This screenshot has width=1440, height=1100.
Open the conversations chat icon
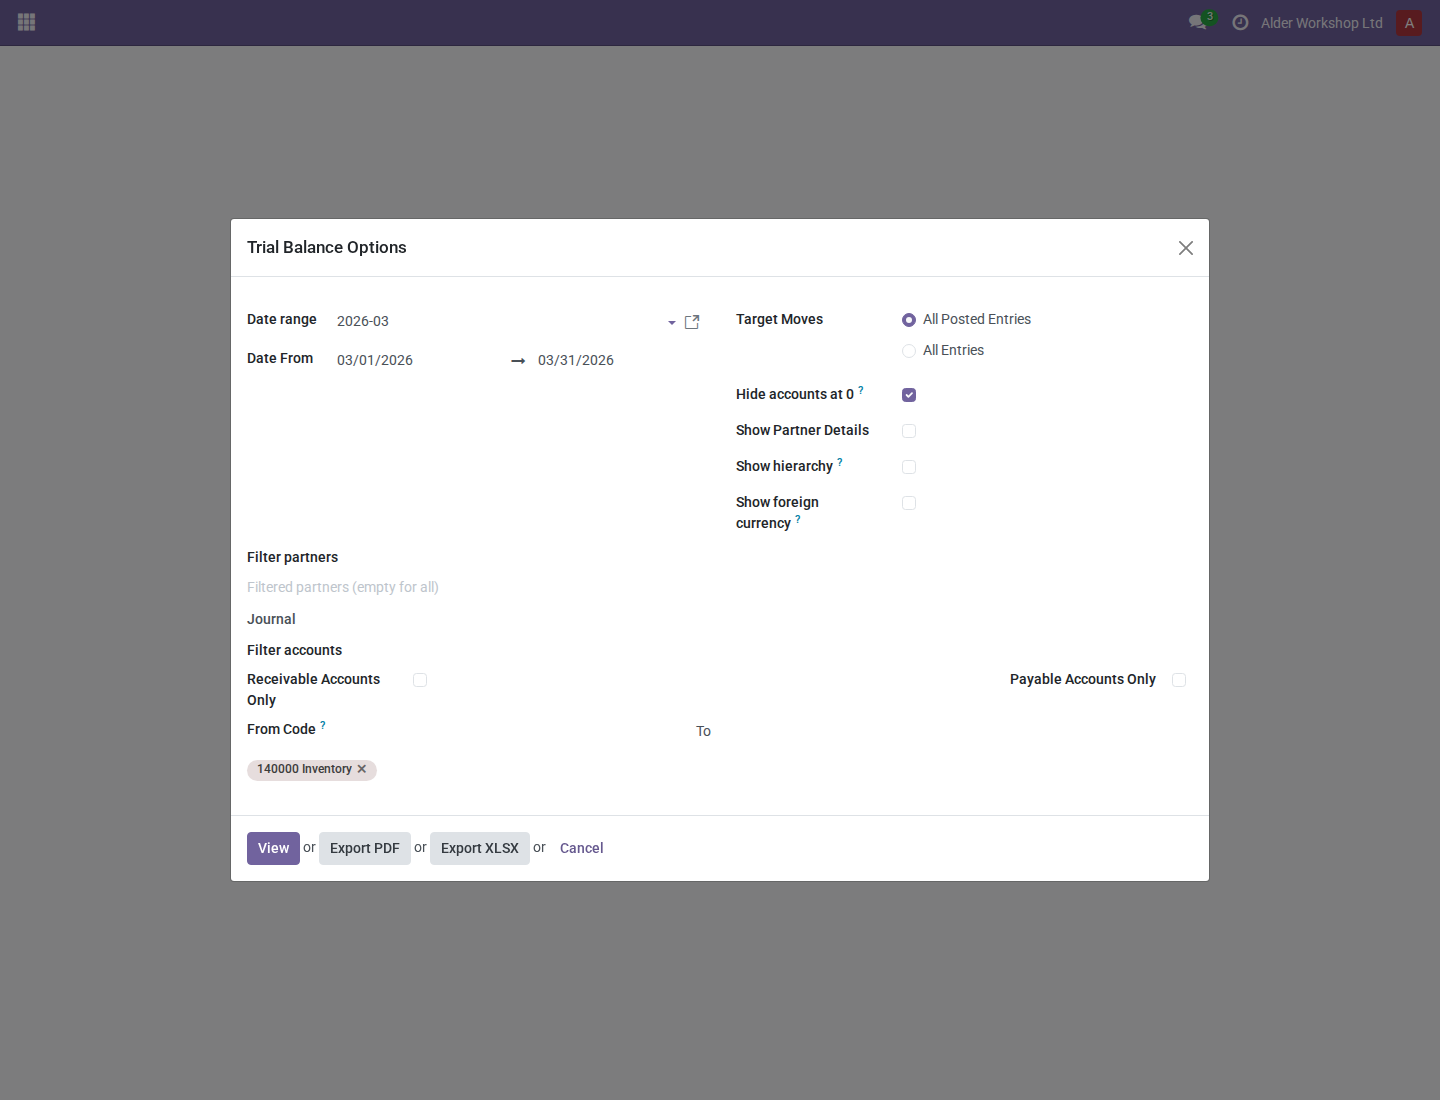pos(1197,22)
